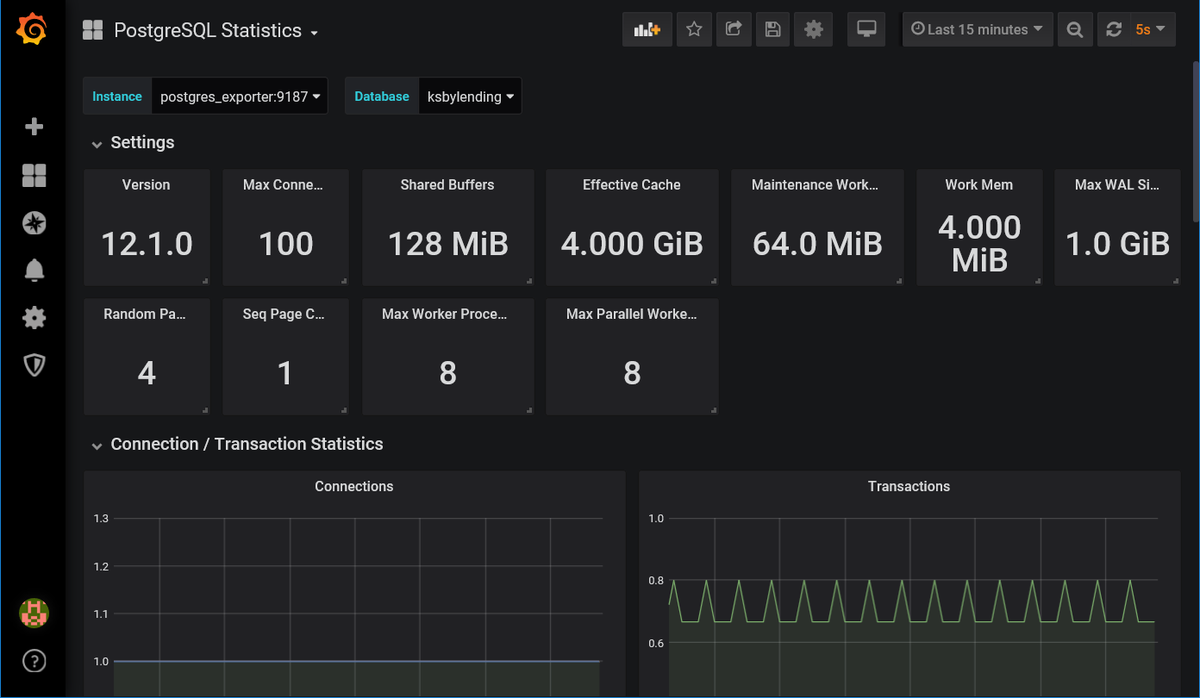Click the Add panel toolbar button
The width and height of the screenshot is (1200, 698).
click(x=647, y=30)
